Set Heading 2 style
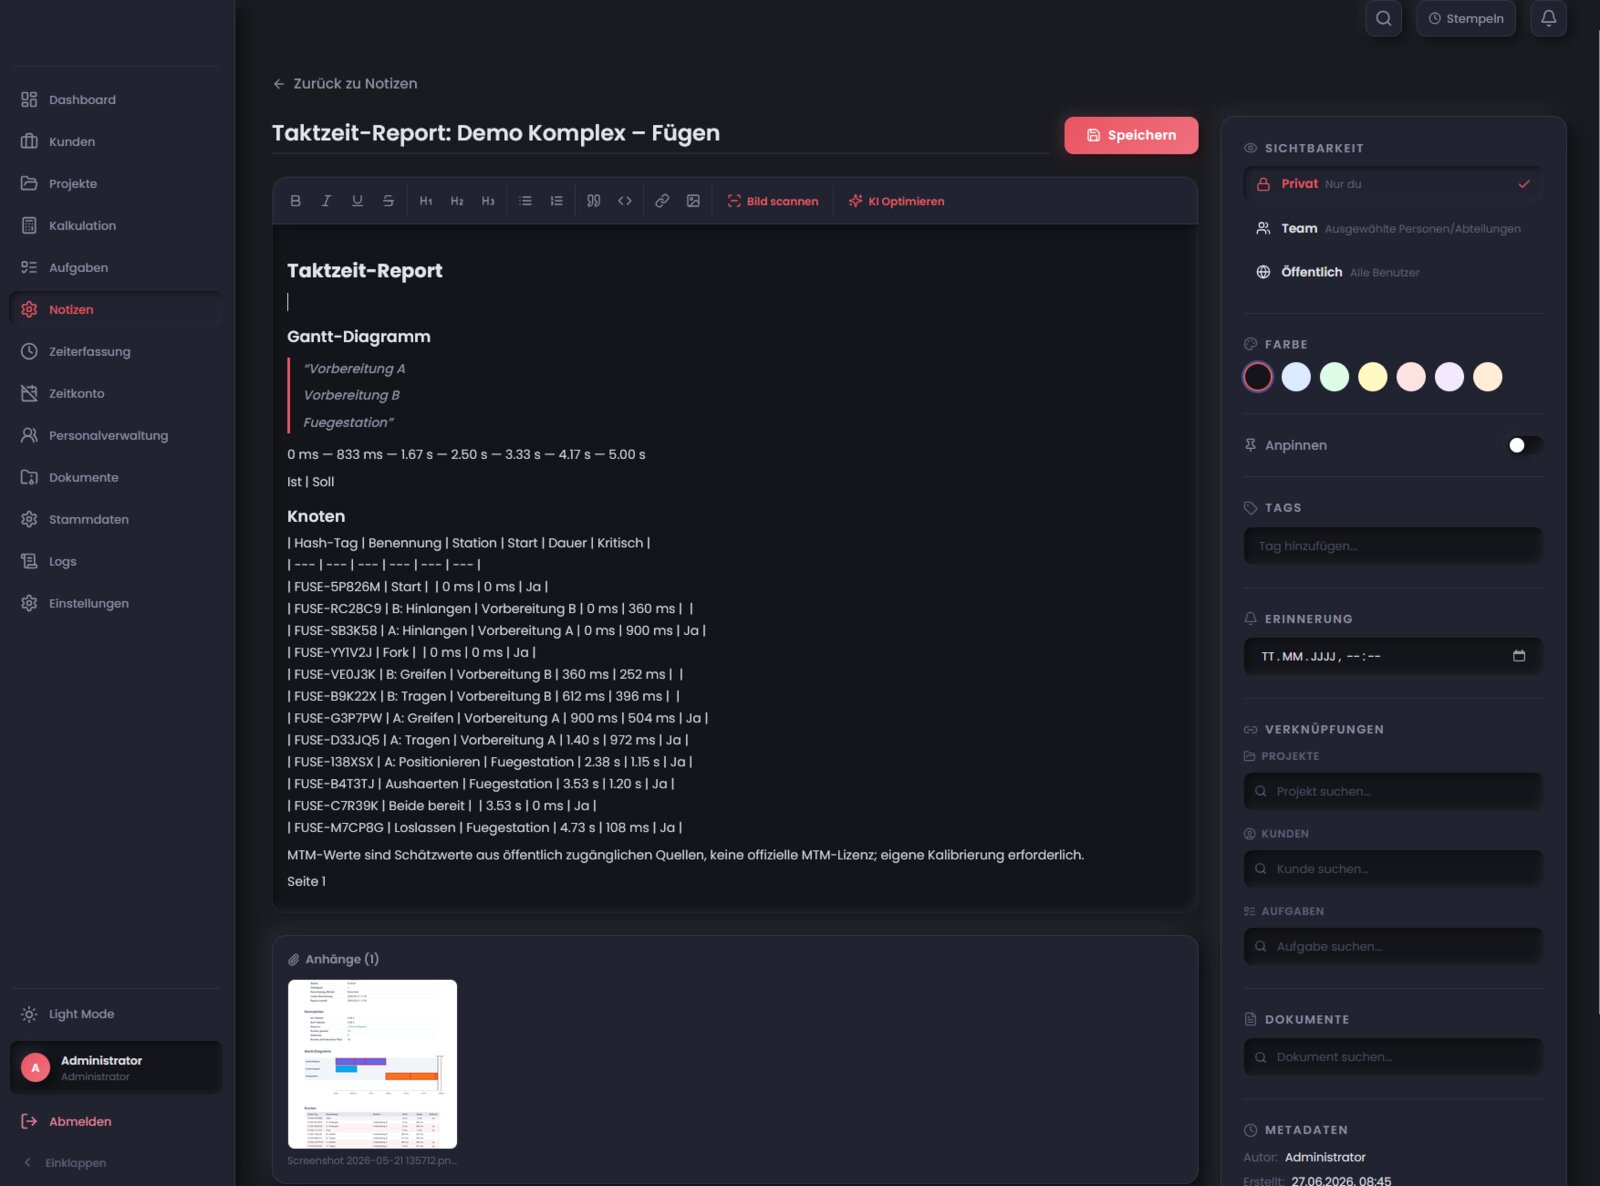The image size is (1600, 1186). click(x=457, y=201)
